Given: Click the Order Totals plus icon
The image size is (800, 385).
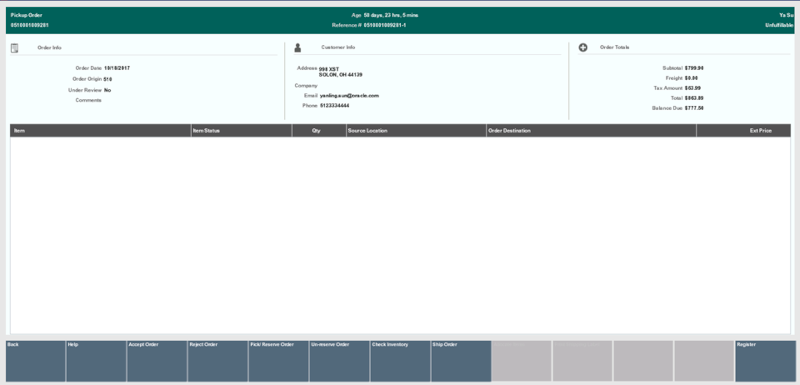Looking at the screenshot, I should coord(583,47).
